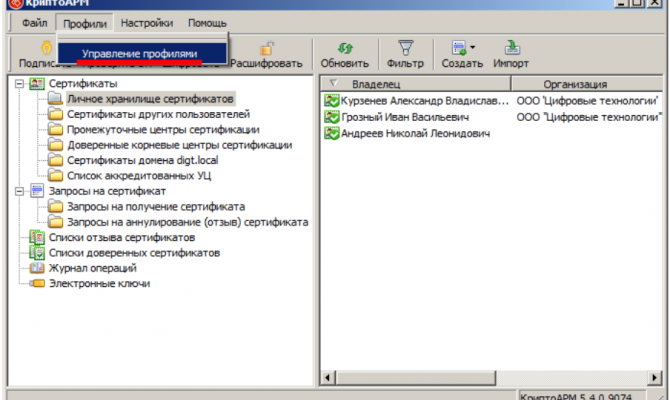The height and width of the screenshot is (400, 670).
Task: Click organization cell in Грозный row
Action: tap(589, 117)
